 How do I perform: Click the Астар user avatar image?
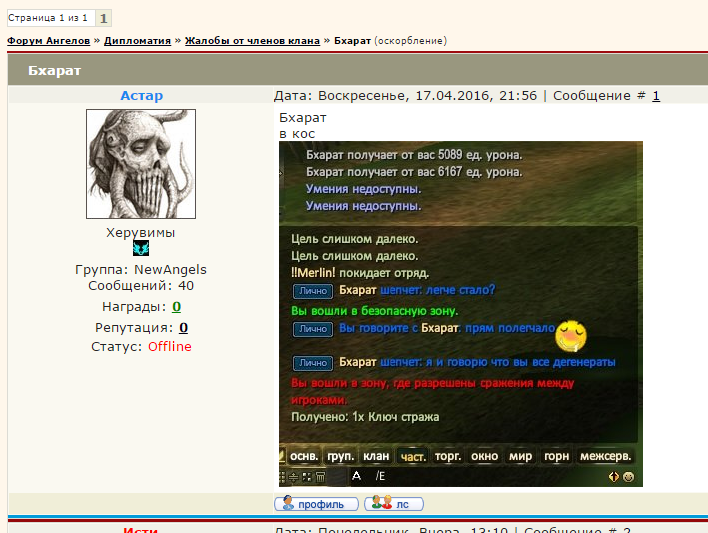141,164
